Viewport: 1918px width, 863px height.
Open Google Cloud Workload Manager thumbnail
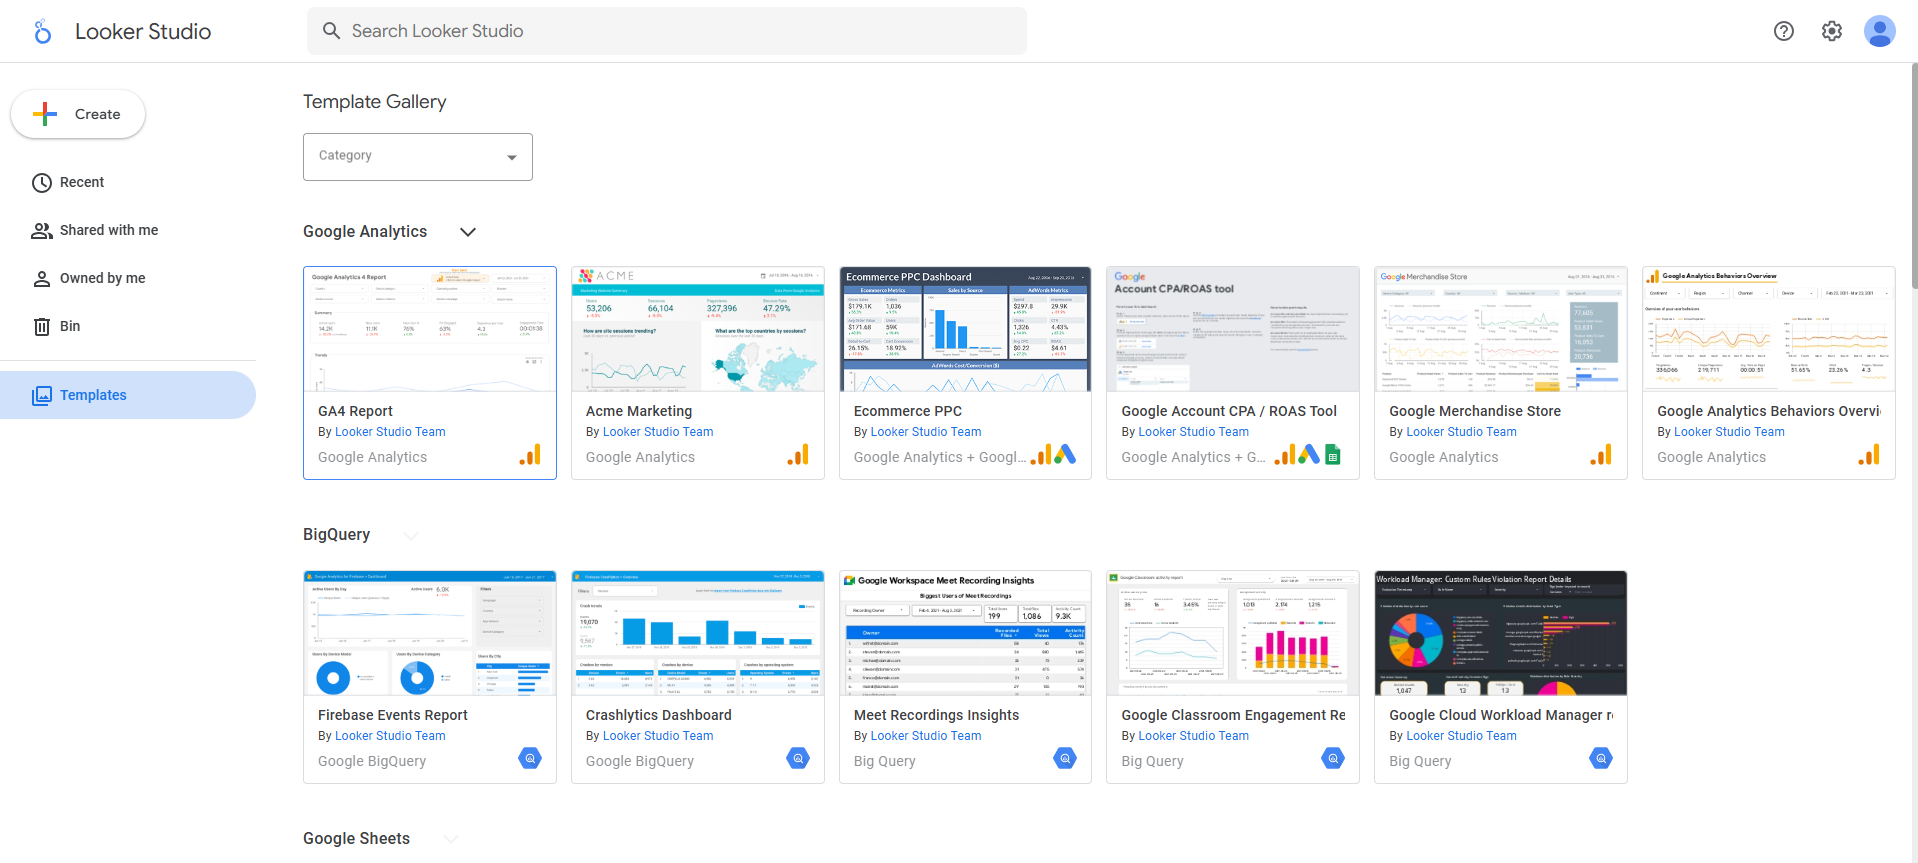point(1501,633)
